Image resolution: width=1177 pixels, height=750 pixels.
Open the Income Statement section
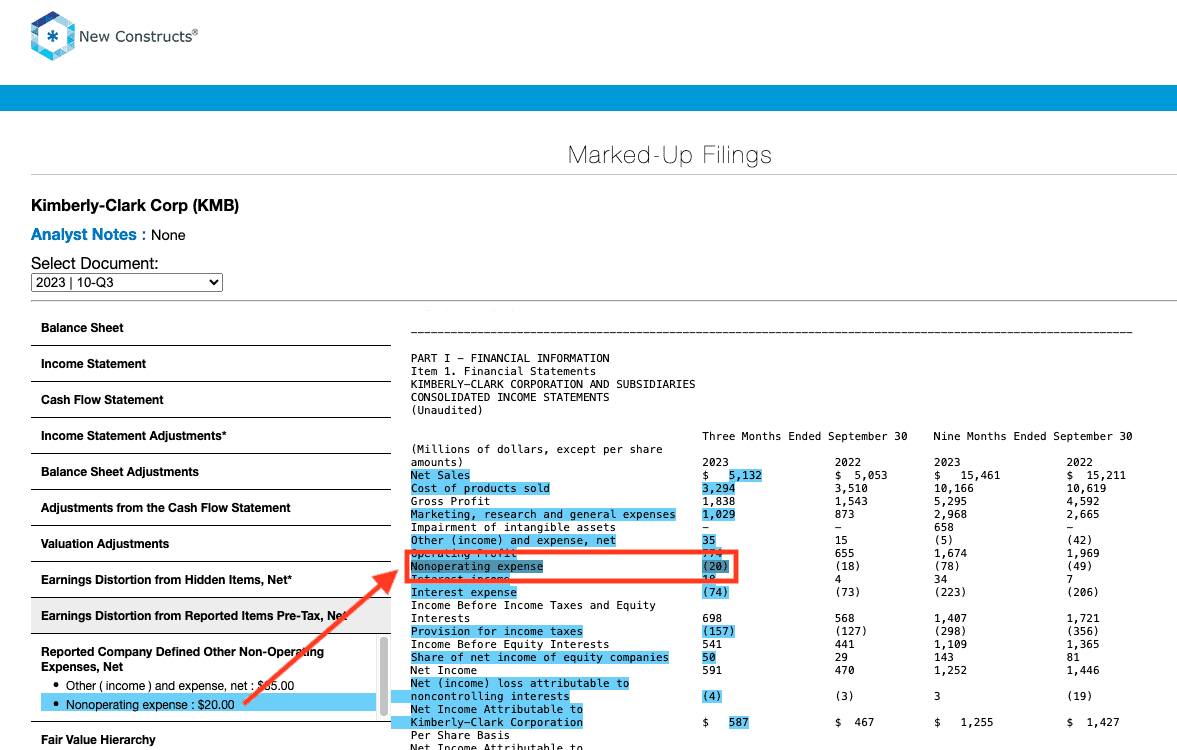tap(210, 364)
